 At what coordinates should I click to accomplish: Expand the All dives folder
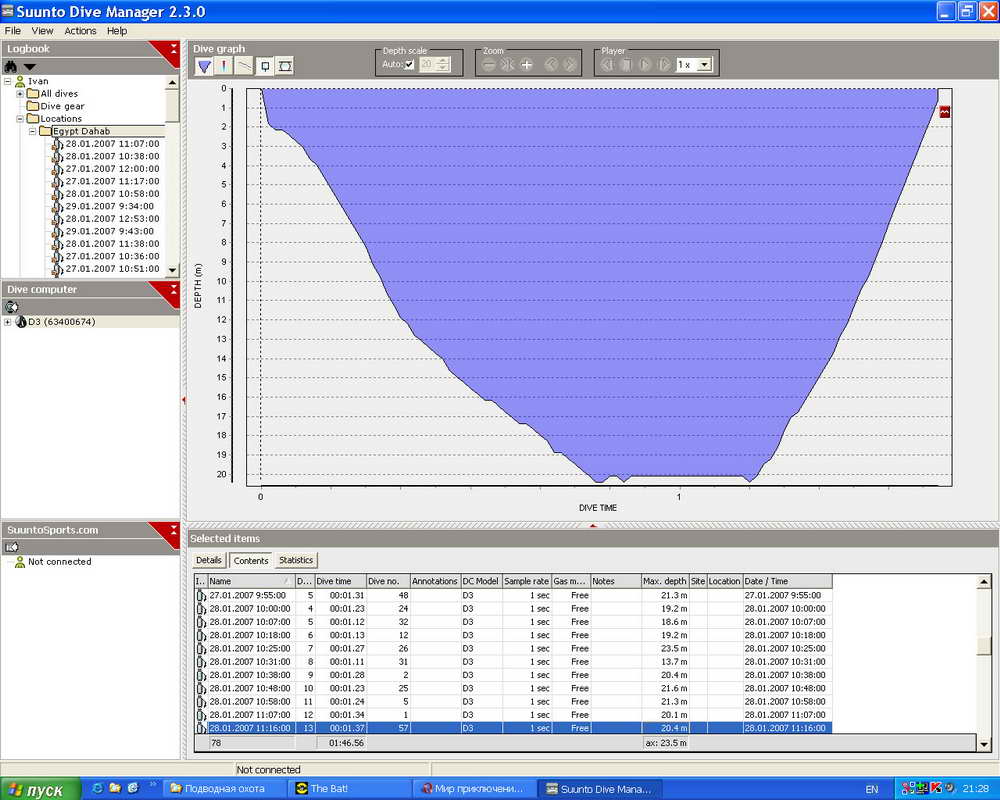[x=20, y=94]
